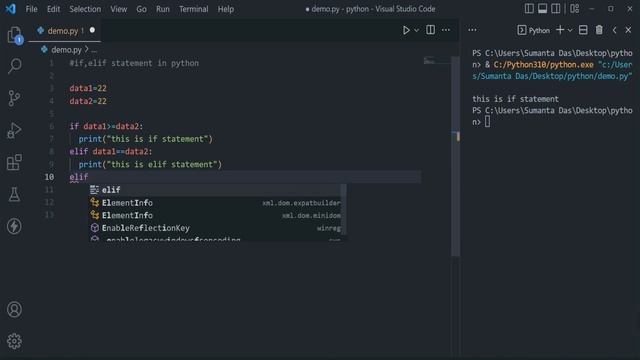This screenshot has height=360, width=640.
Task: Run the Python file with play button
Action: [406, 30]
